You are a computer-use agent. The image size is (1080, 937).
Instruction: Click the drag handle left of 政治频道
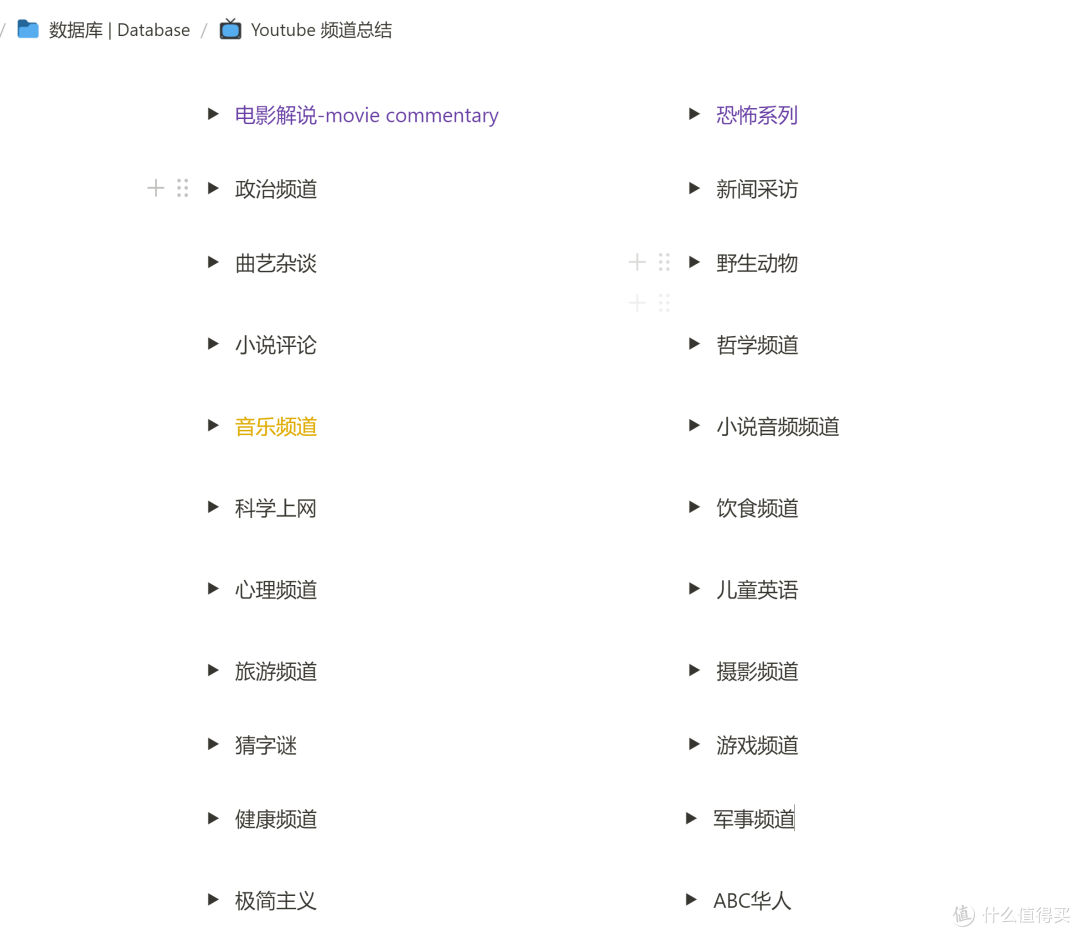(183, 188)
